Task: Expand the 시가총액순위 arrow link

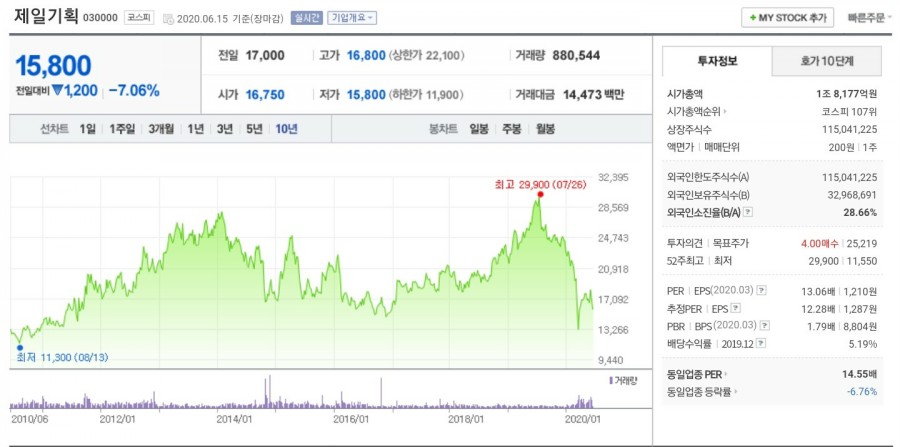Action: (x=724, y=112)
